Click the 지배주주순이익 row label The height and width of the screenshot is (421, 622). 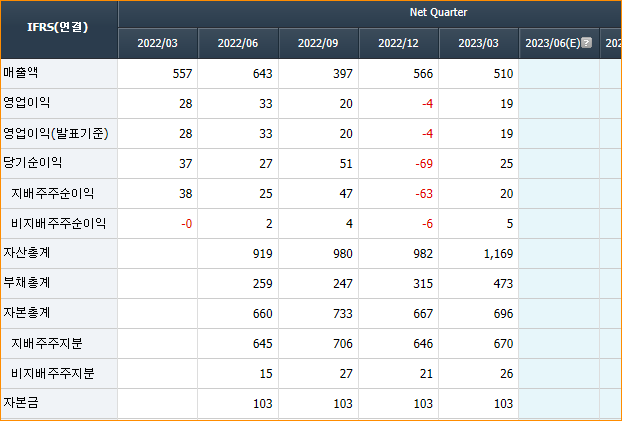click(x=52, y=193)
